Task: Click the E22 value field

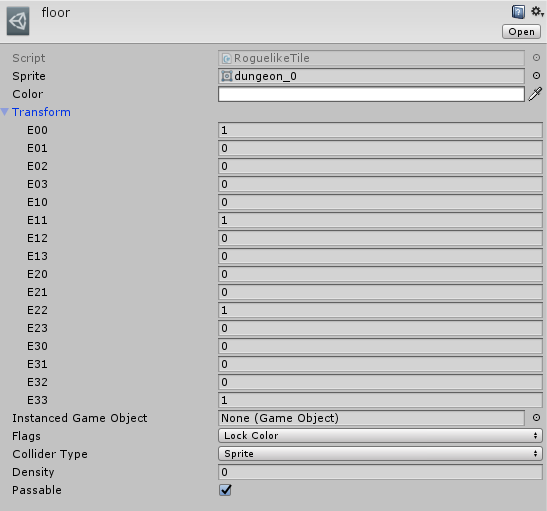Action: click(380, 310)
